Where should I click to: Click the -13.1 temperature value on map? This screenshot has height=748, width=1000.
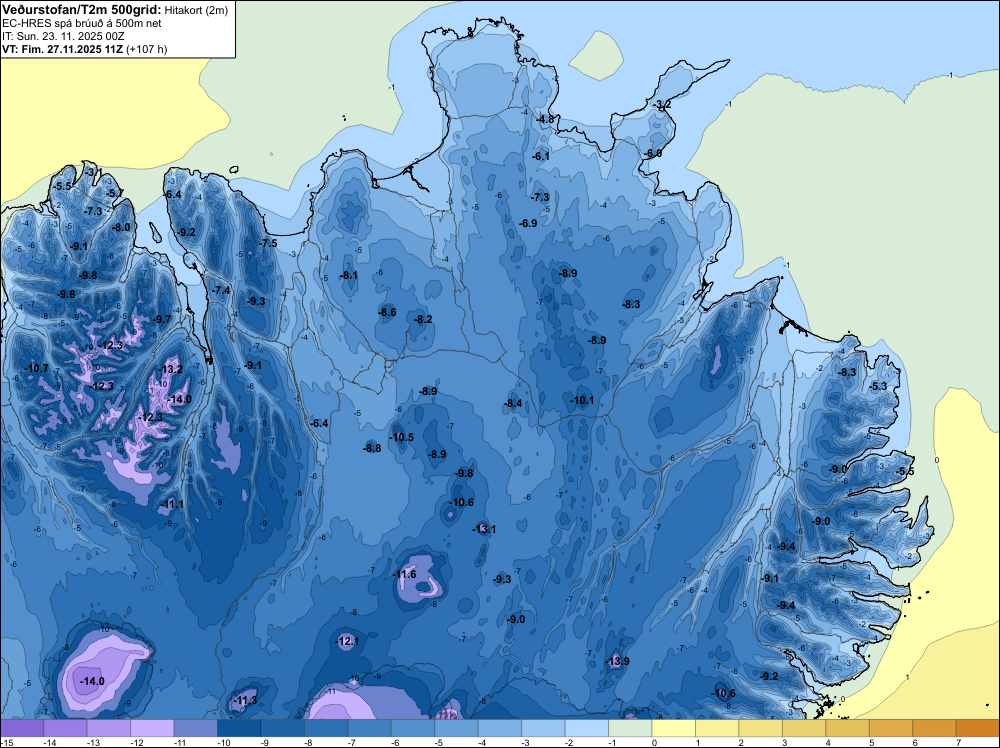point(484,529)
